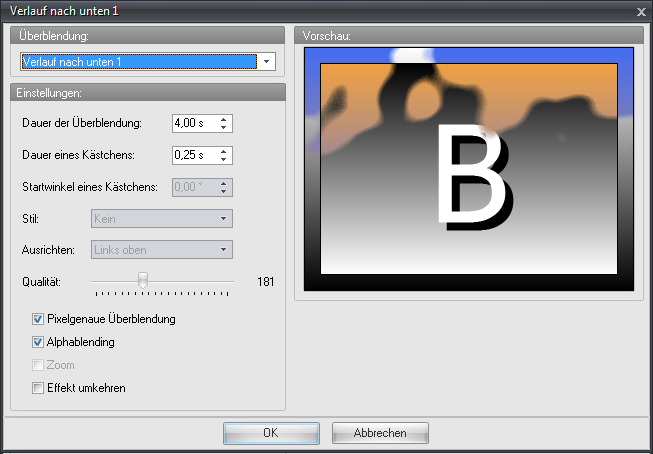Decrease Dauer der Überblendung with down arrow
Screen dimensions: 653x454
click(x=224, y=128)
